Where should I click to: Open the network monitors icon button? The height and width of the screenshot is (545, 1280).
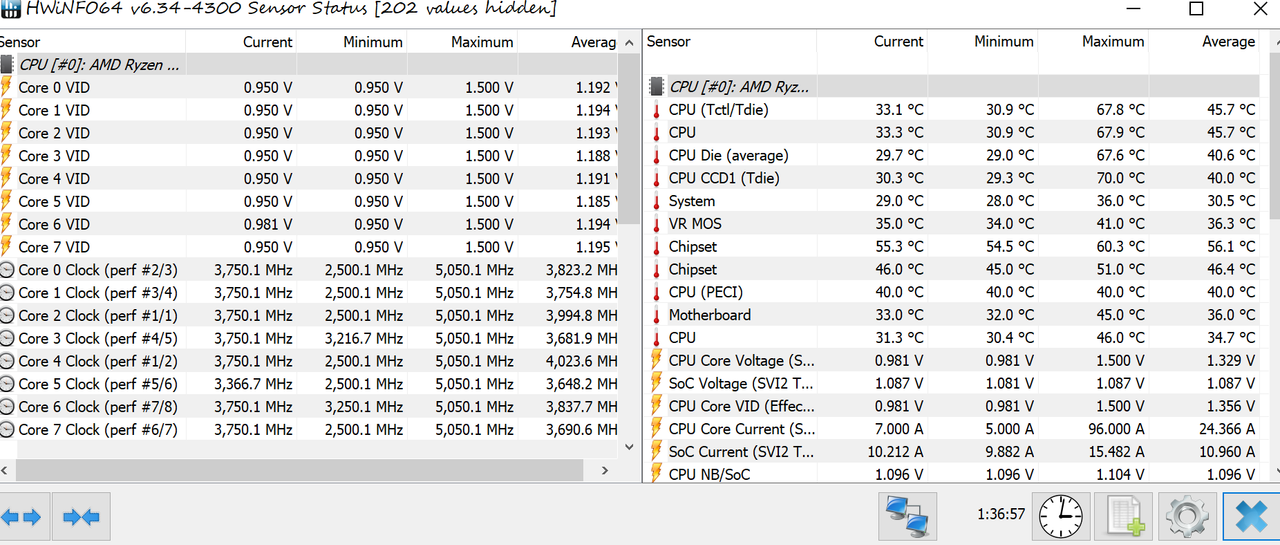[907, 517]
